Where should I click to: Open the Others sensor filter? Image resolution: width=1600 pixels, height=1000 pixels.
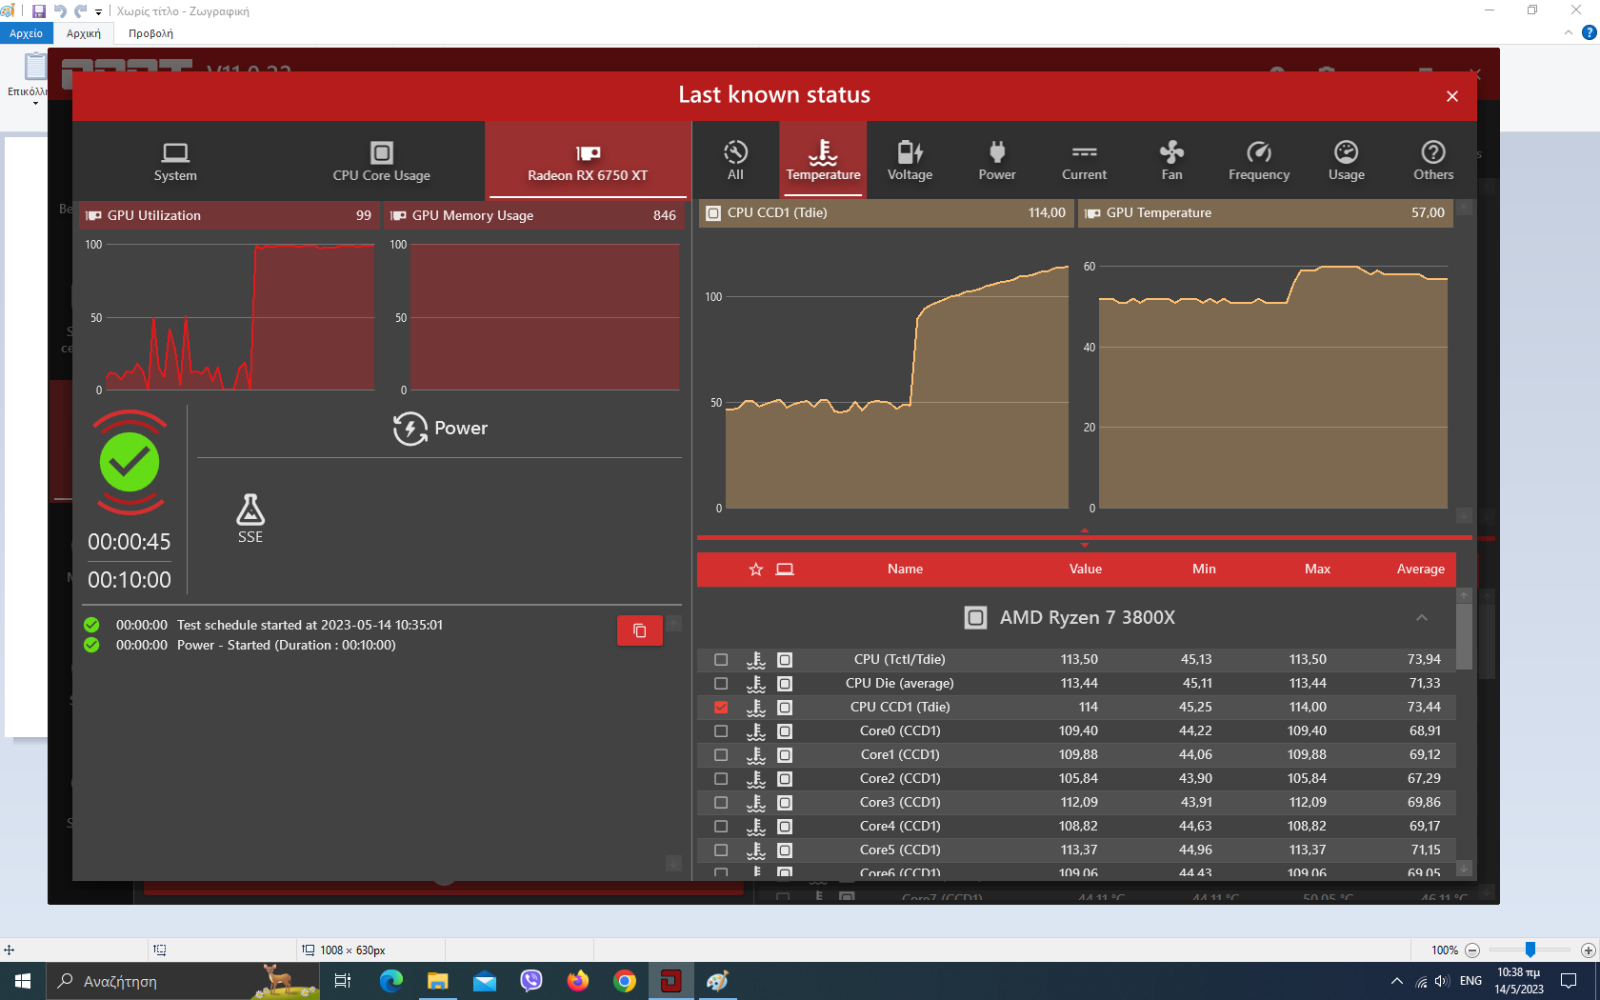click(1433, 161)
